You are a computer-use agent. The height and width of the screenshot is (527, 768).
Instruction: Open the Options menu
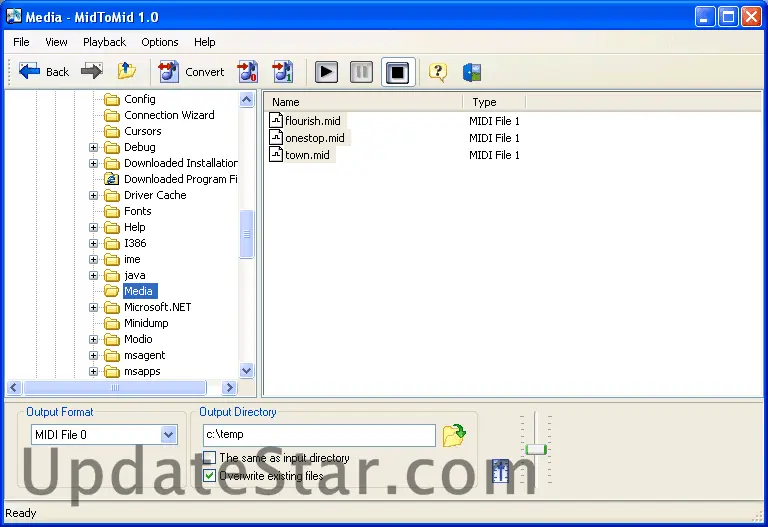click(x=160, y=42)
